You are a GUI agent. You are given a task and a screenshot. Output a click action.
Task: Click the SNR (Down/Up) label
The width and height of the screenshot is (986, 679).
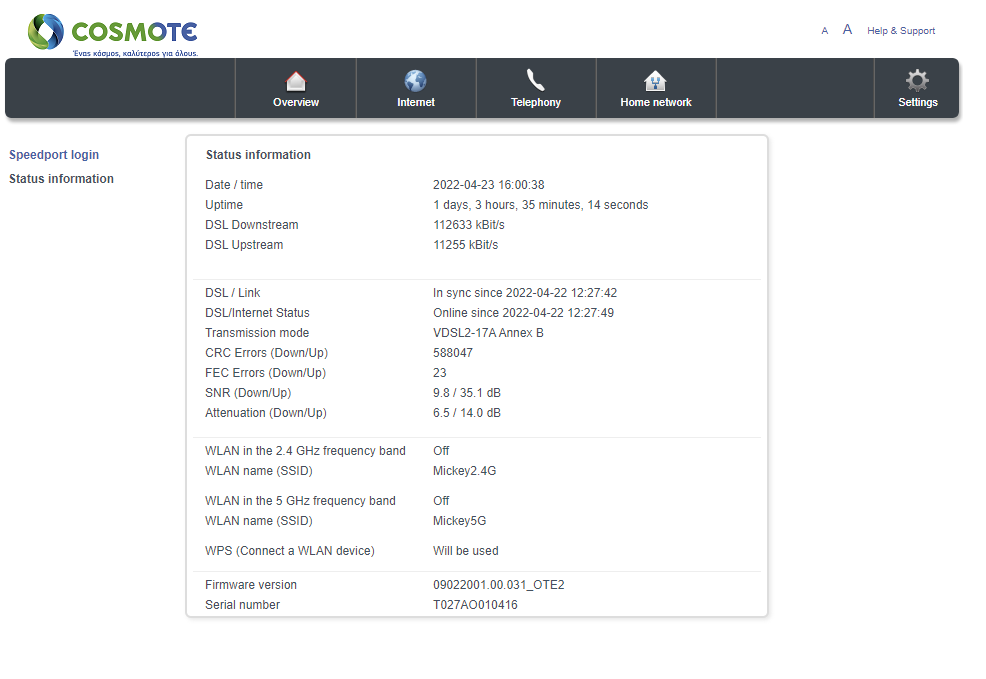click(x=248, y=394)
